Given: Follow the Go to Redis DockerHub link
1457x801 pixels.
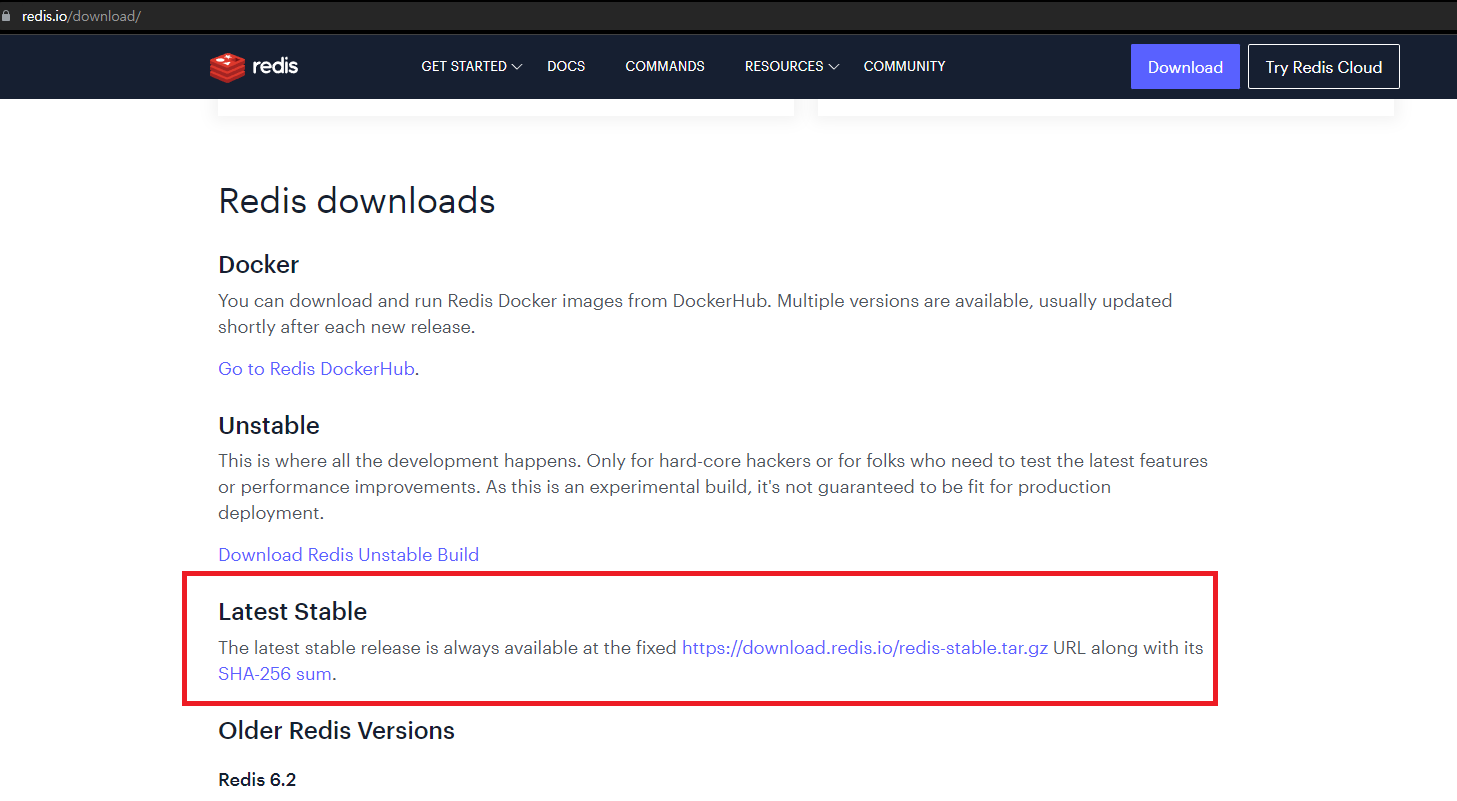Looking at the screenshot, I should (316, 369).
